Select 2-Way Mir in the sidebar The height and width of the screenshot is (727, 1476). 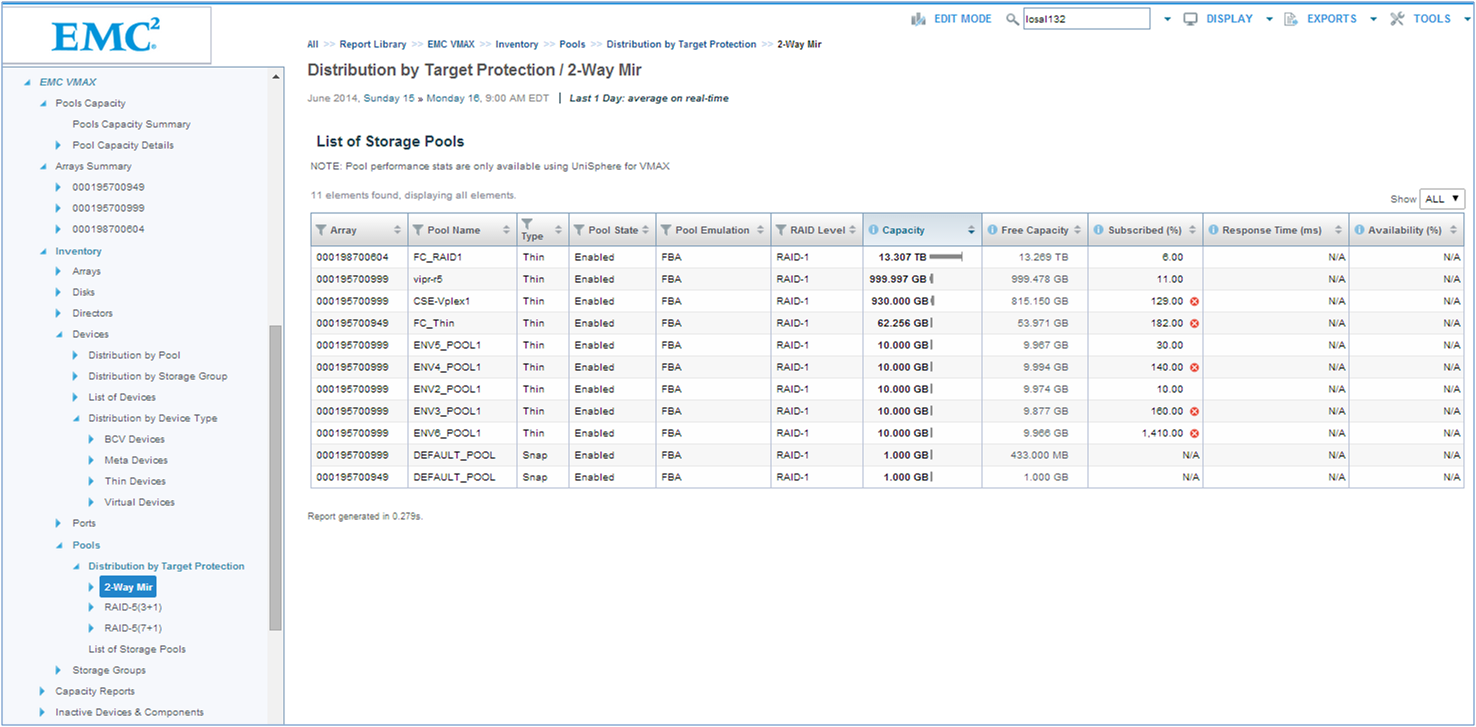[128, 587]
